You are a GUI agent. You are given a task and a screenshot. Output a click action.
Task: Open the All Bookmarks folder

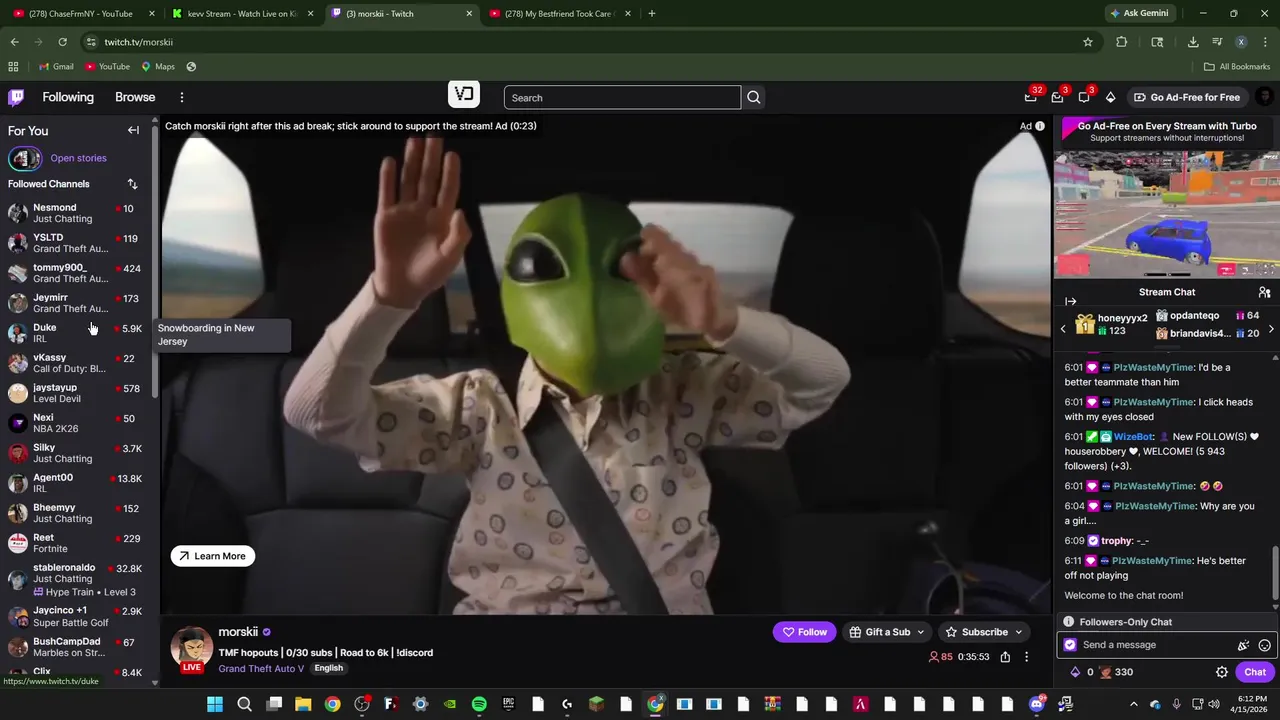pyautogui.click(x=1237, y=67)
